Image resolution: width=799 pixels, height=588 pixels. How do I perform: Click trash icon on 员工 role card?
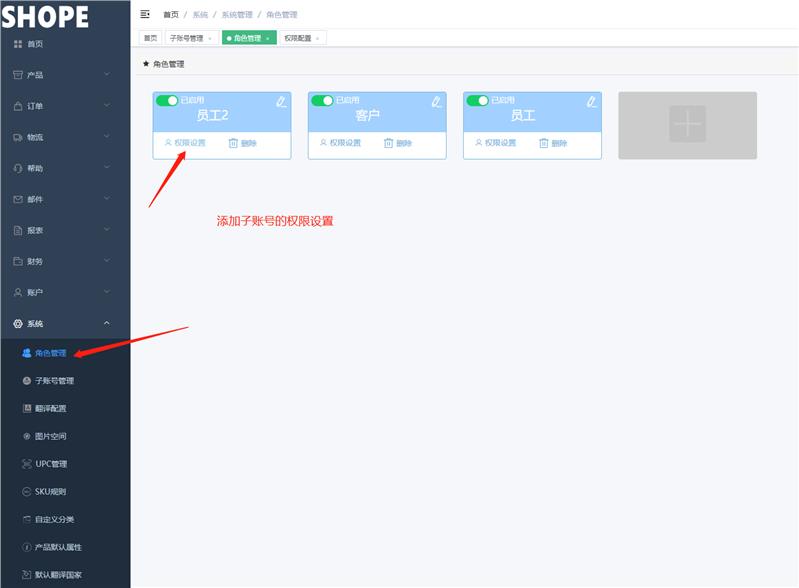pos(544,143)
